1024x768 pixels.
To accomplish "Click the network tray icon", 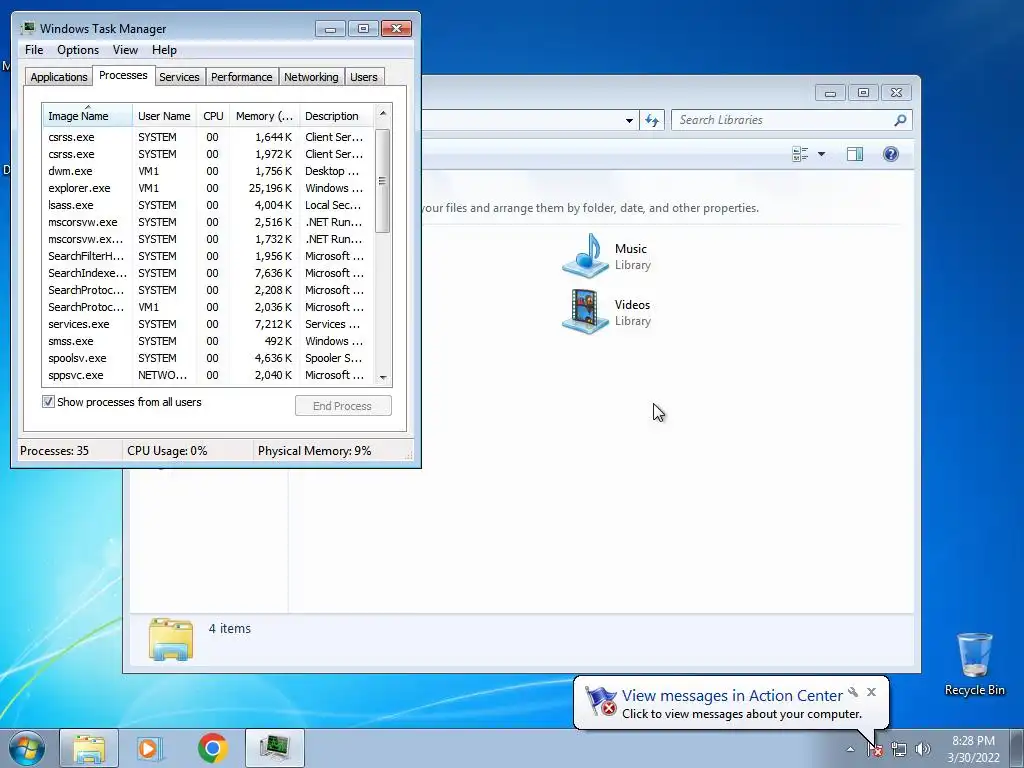I will click(x=899, y=750).
